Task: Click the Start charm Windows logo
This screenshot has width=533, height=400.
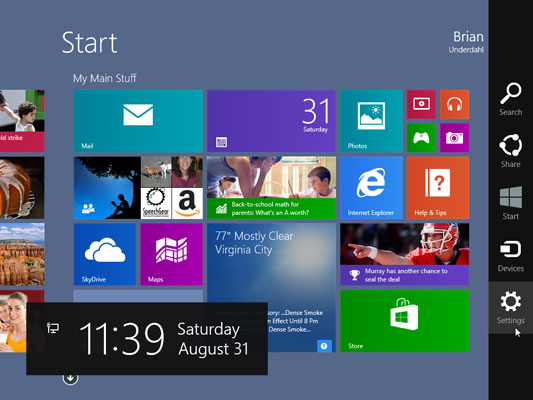Action: [x=511, y=197]
